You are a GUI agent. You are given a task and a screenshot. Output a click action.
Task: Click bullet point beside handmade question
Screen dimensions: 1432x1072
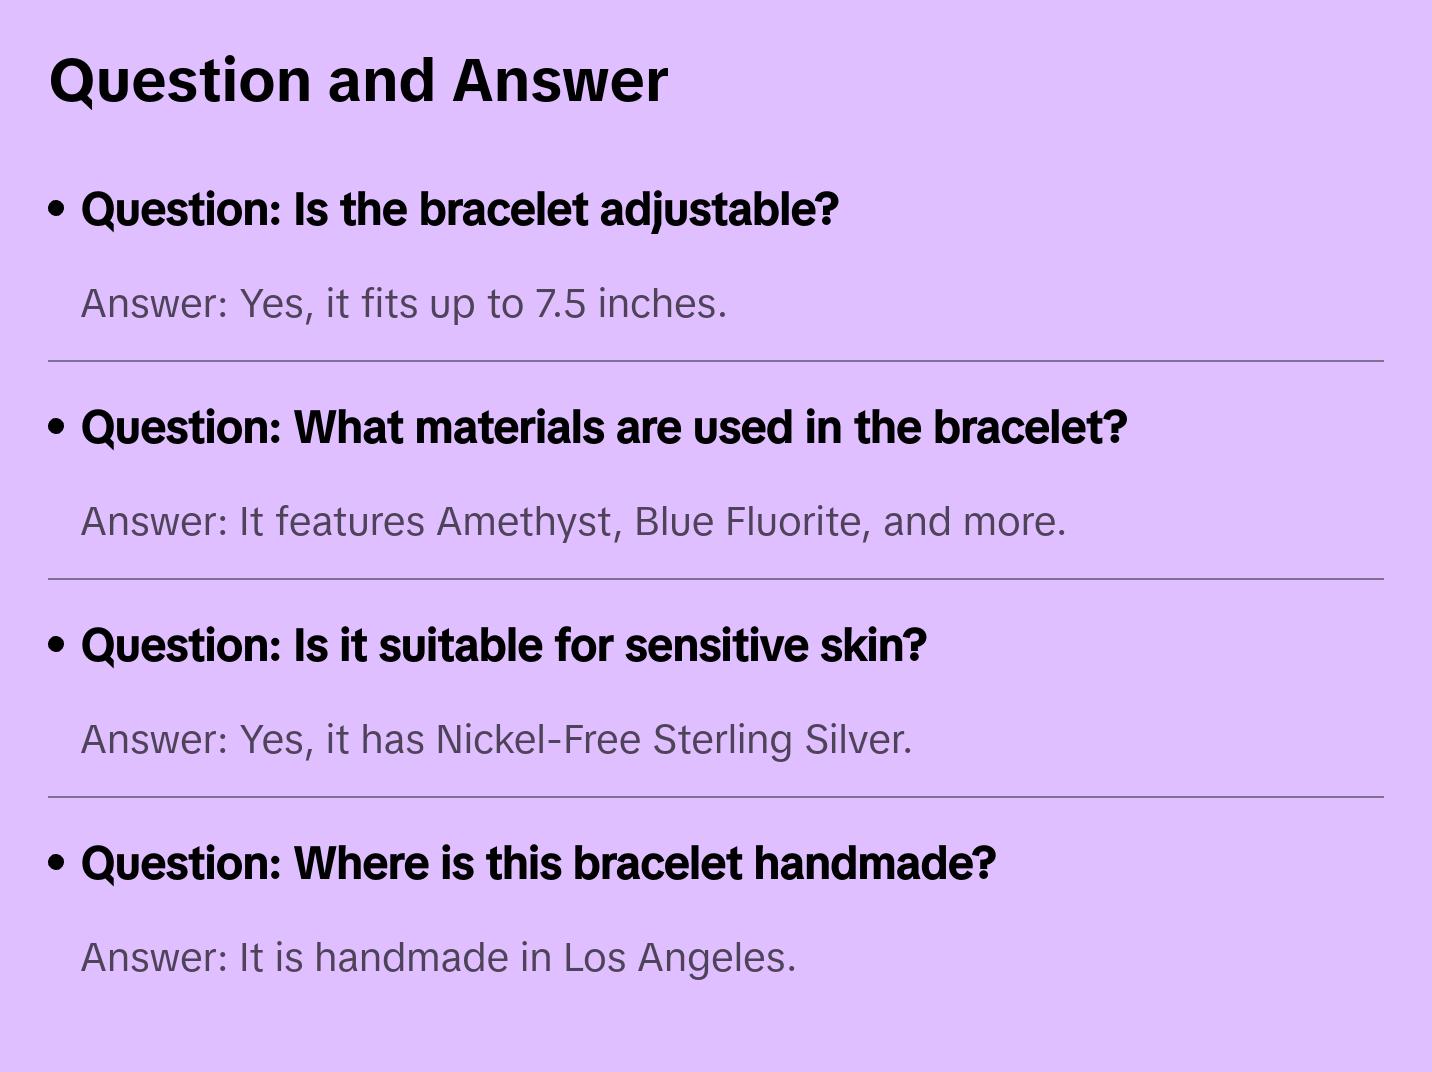point(57,863)
